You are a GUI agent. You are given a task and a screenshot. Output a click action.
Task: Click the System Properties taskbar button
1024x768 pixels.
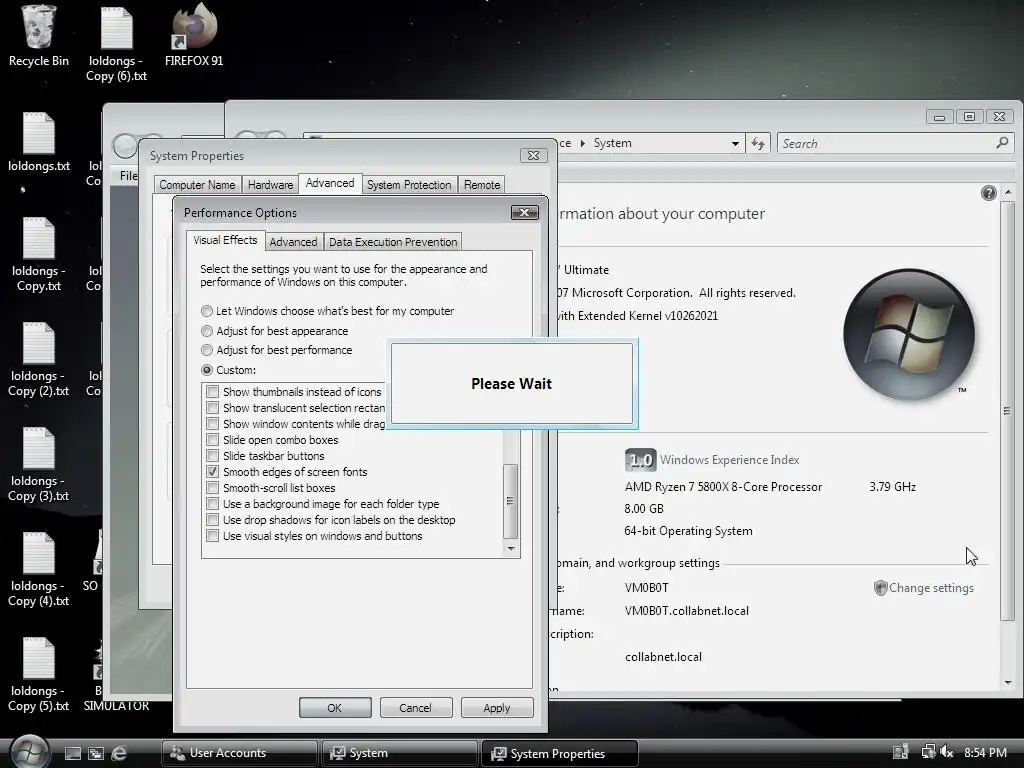pyautogui.click(x=560, y=753)
